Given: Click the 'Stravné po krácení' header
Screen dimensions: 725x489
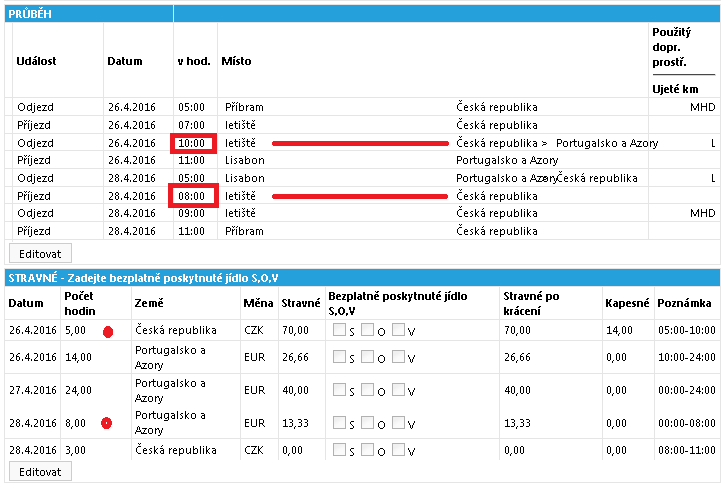Looking at the screenshot, I should point(531,303).
